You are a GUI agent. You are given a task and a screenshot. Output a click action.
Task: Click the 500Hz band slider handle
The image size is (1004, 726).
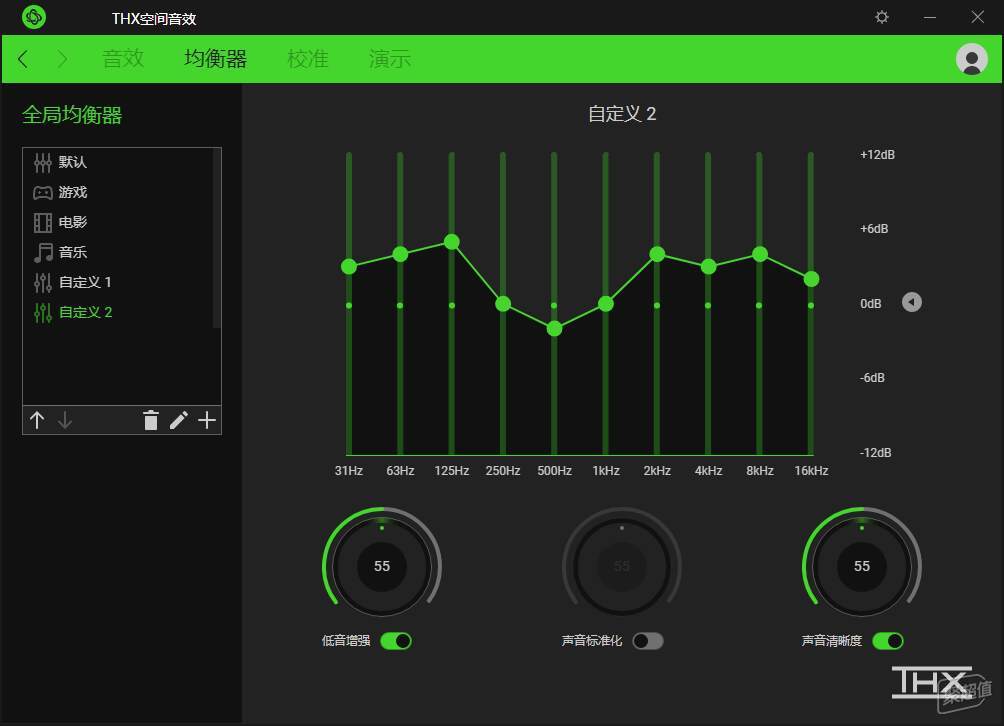(x=555, y=329)
